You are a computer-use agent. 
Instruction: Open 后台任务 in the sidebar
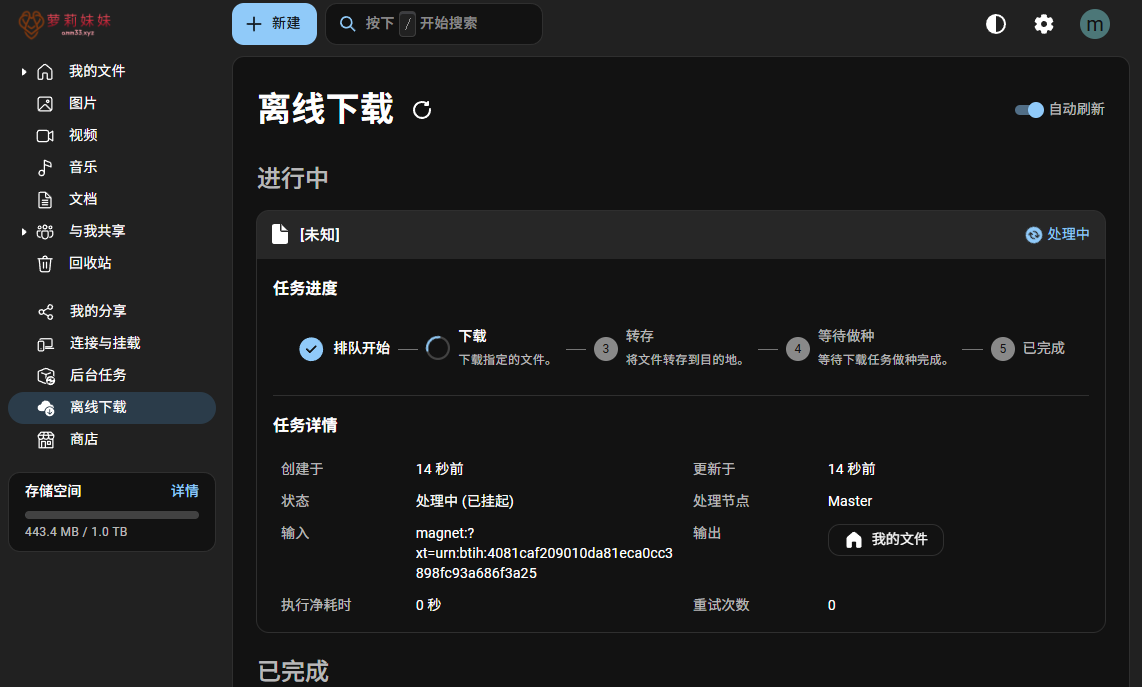[97, 375]
